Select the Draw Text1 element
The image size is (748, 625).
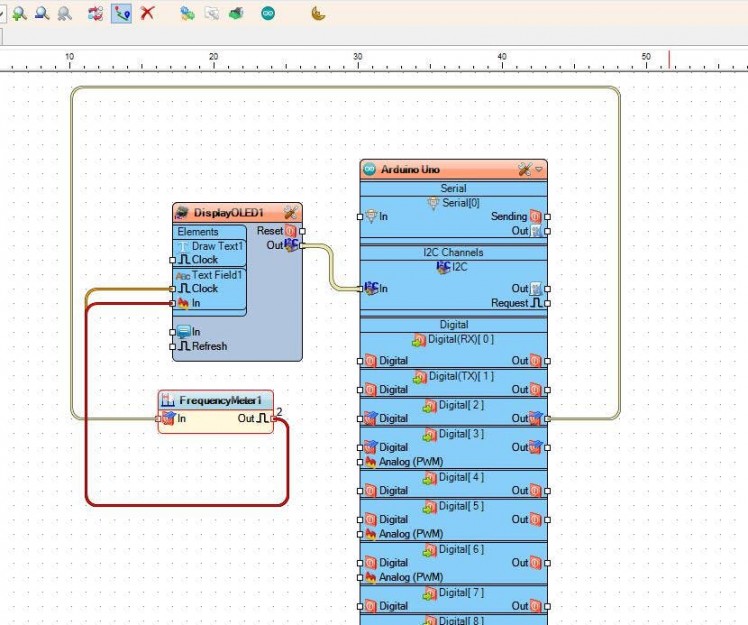[216, 246]
